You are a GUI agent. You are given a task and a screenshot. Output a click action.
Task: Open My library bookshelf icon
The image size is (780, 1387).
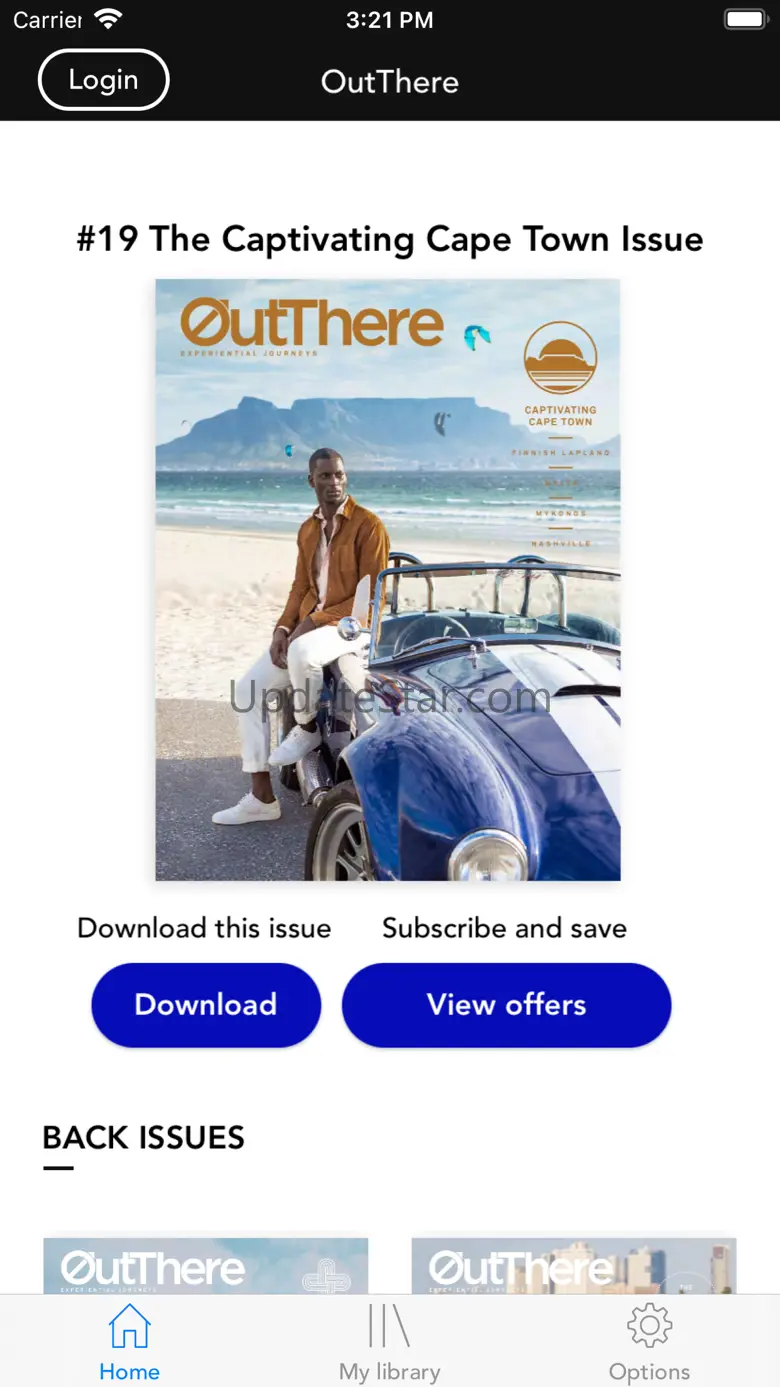(x=389, y=1326)
